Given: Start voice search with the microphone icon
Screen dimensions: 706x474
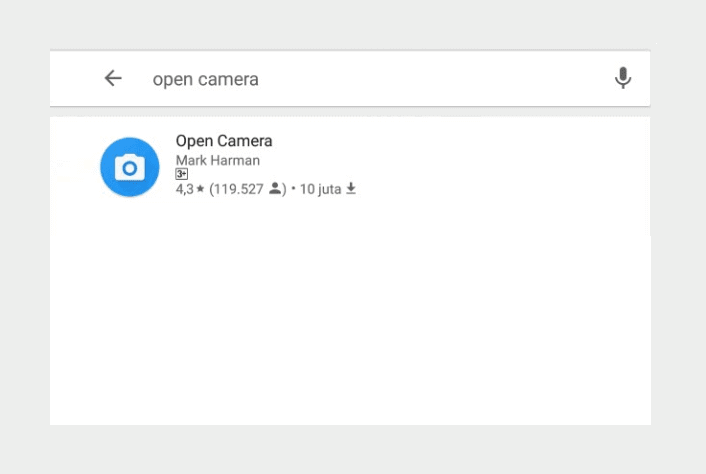Looking at the screenshot, I should tap(623, 78).
